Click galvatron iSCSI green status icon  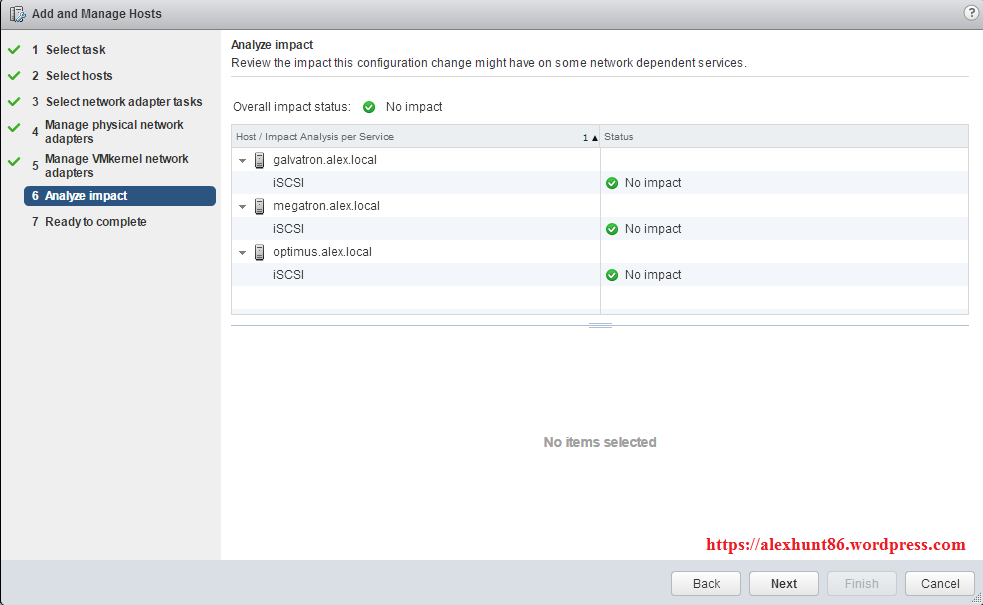coord(612,183)
